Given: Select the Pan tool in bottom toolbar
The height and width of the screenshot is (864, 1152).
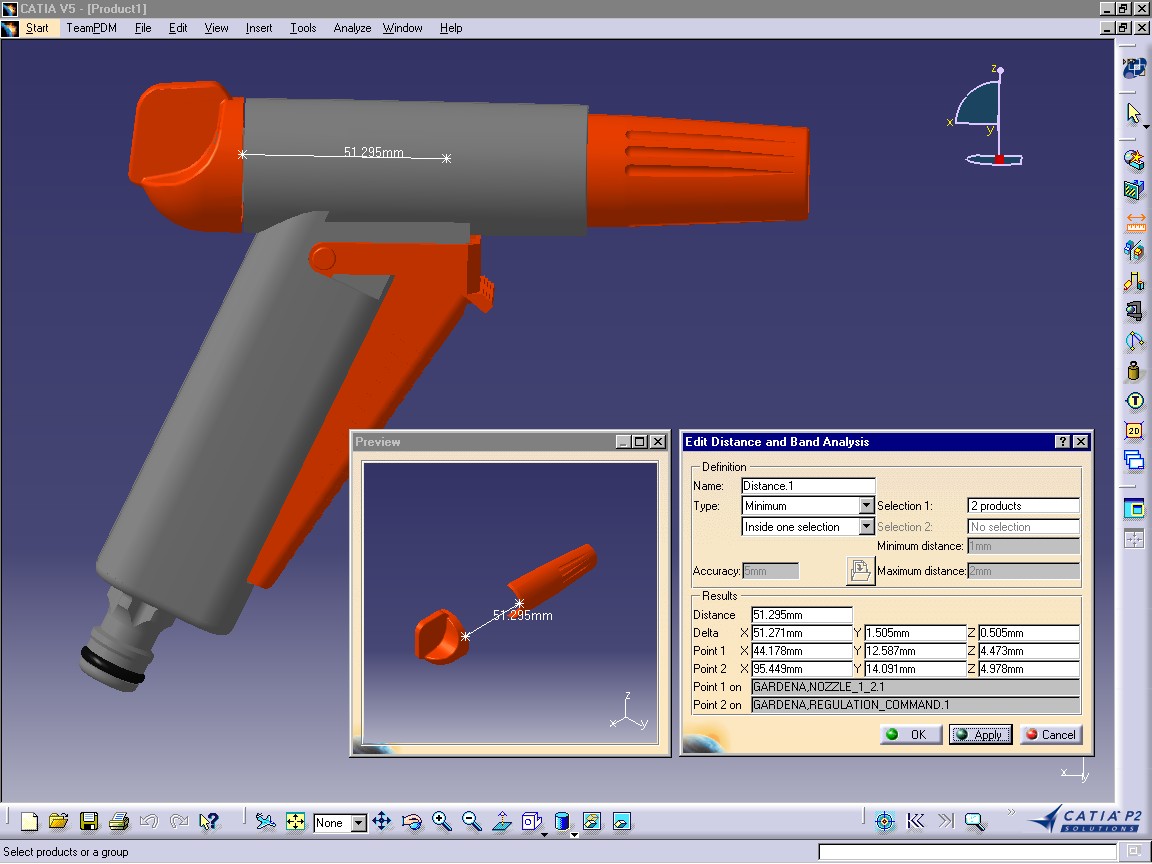Looking at the screenshot, I should 382,822.
